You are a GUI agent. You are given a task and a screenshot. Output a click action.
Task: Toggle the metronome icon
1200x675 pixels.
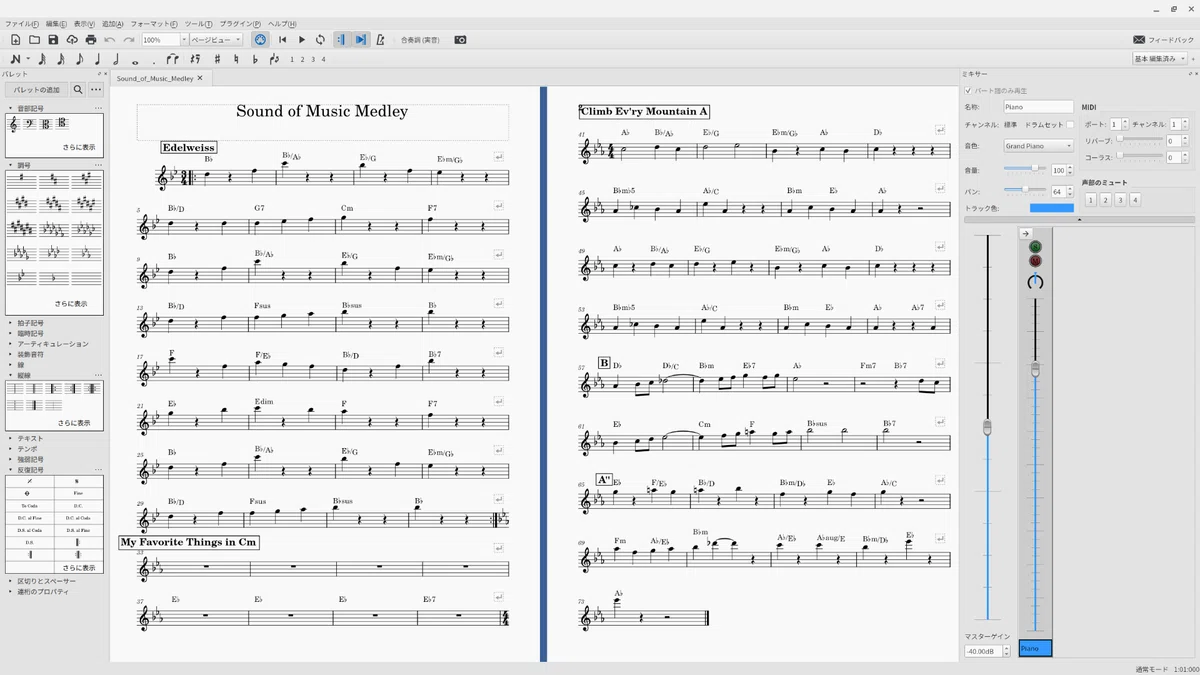pyautogui.click(x=381, y=40)
